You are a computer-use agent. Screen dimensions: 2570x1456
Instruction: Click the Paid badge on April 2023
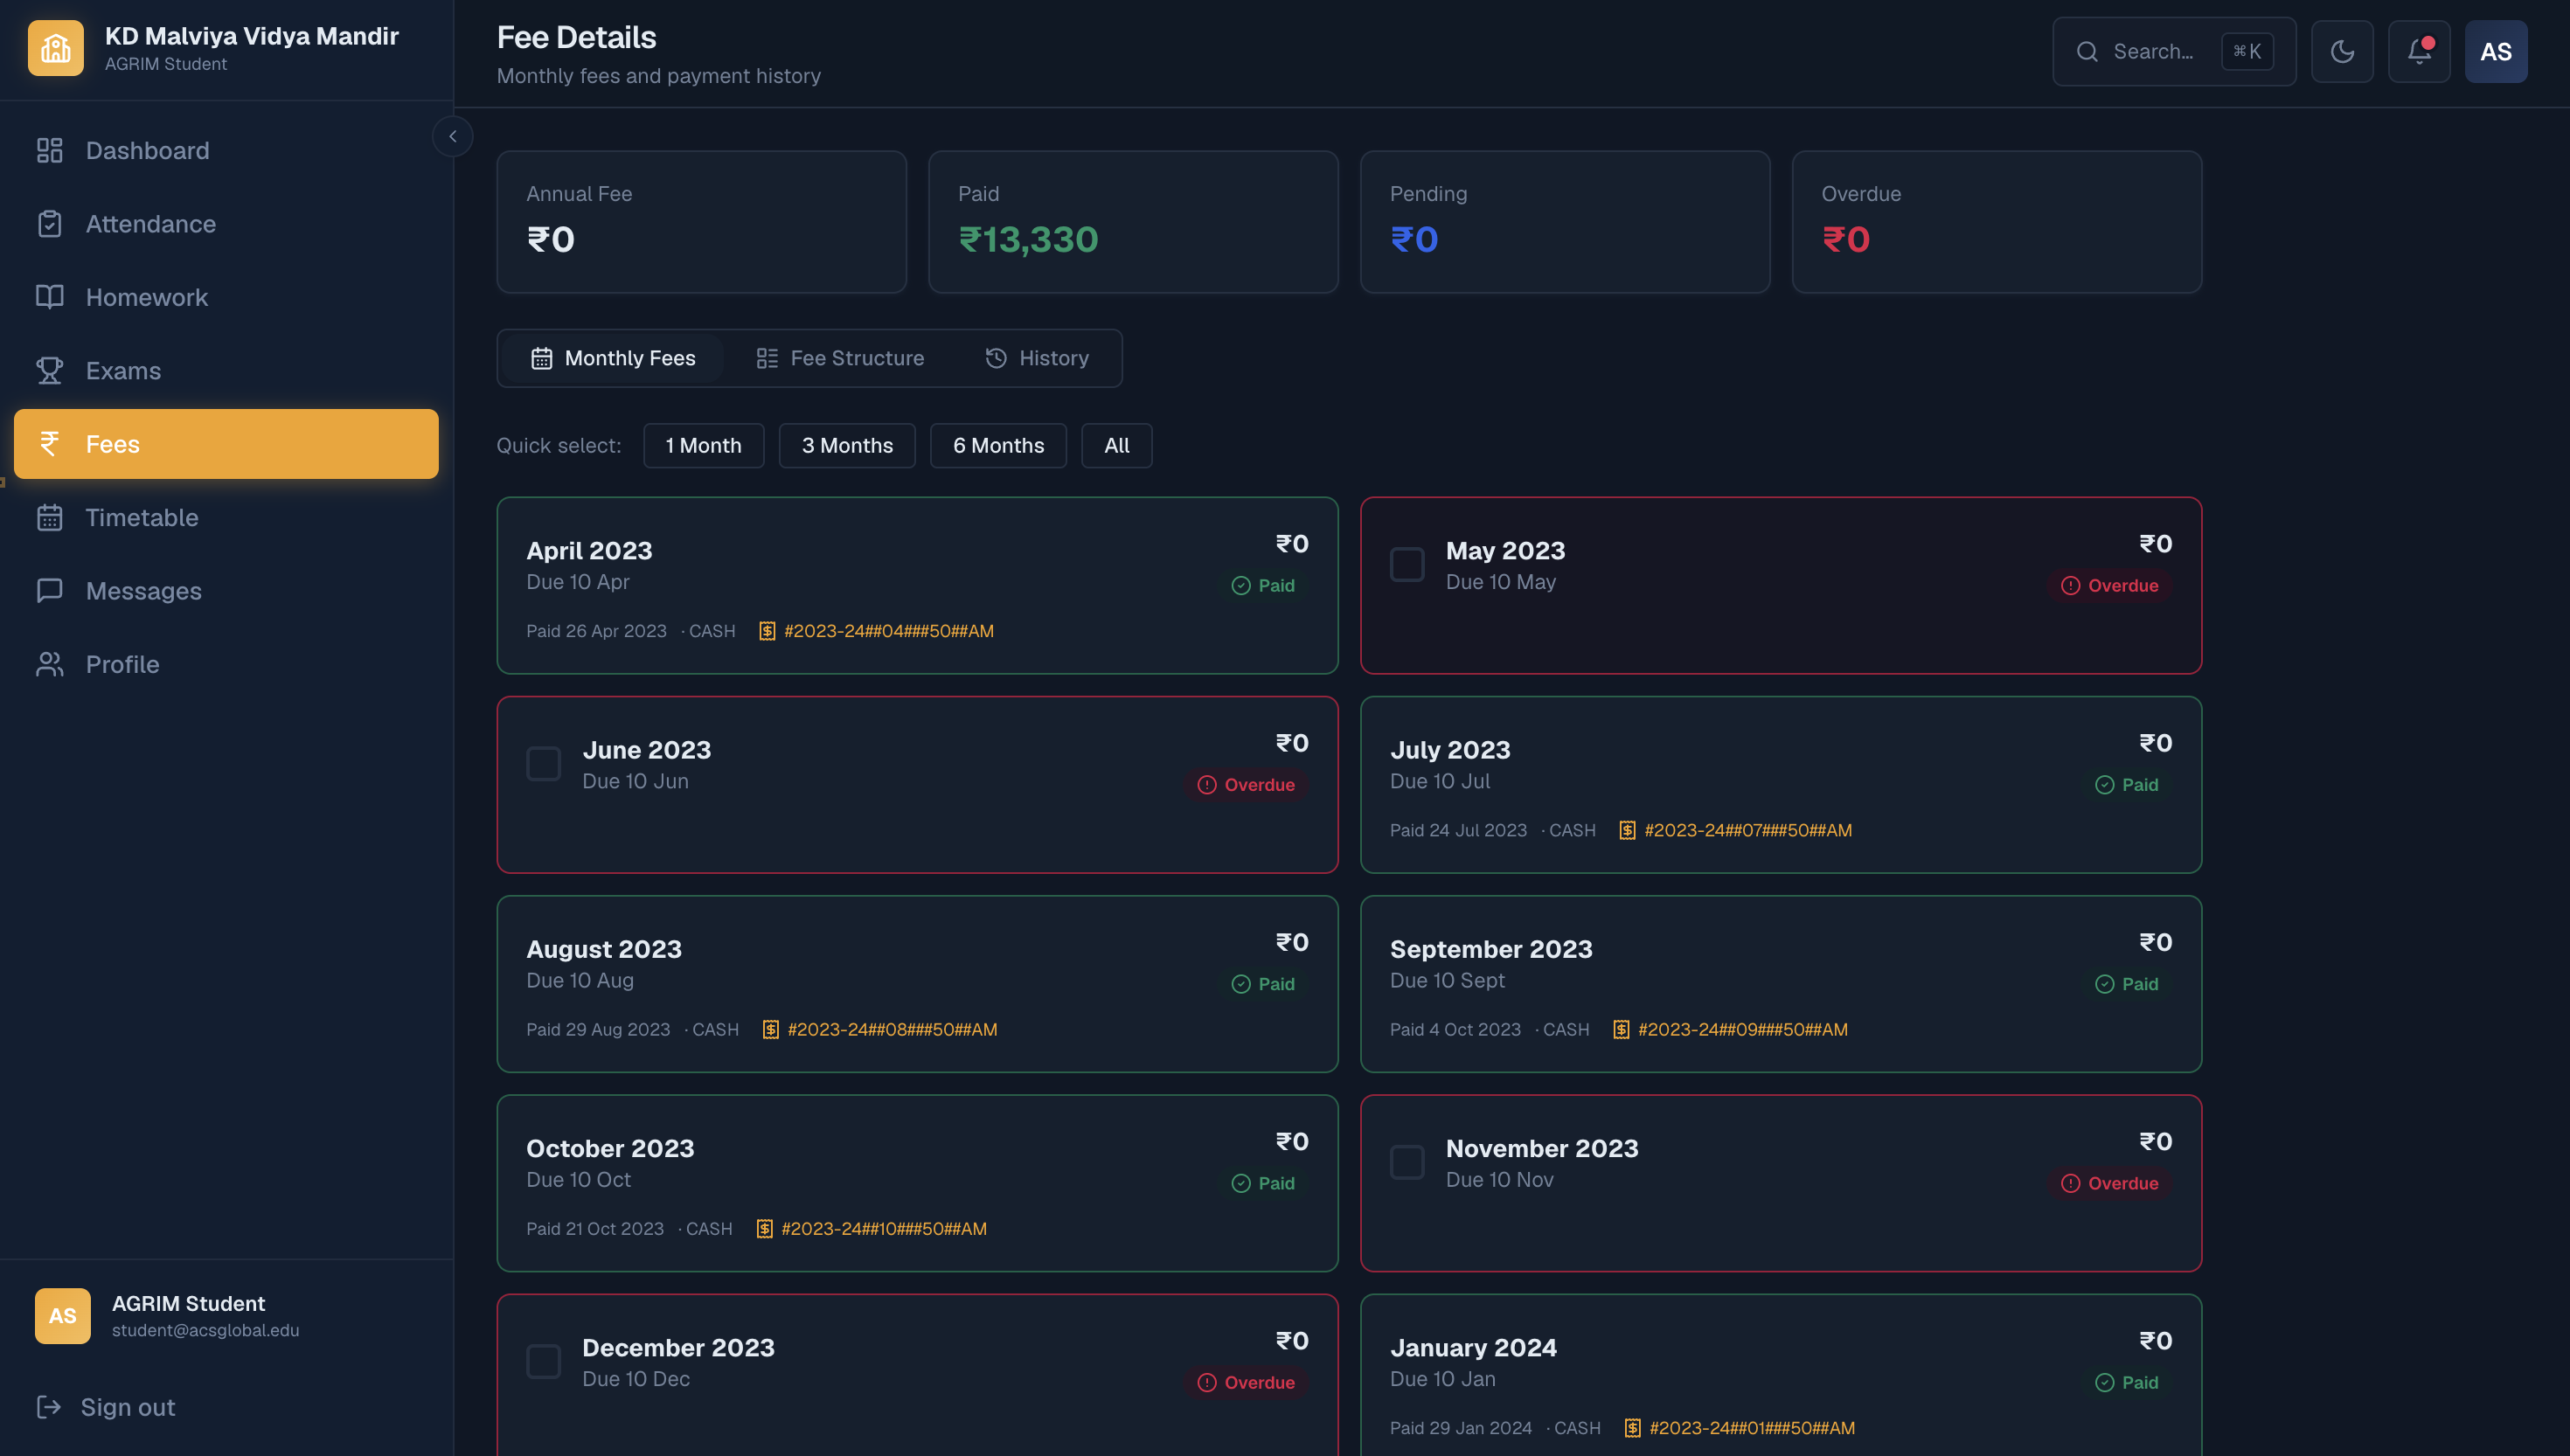1263,585
